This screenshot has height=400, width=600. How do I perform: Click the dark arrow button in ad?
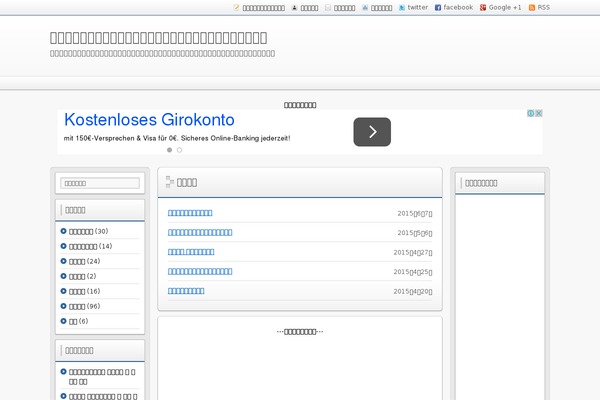[372, 132]
